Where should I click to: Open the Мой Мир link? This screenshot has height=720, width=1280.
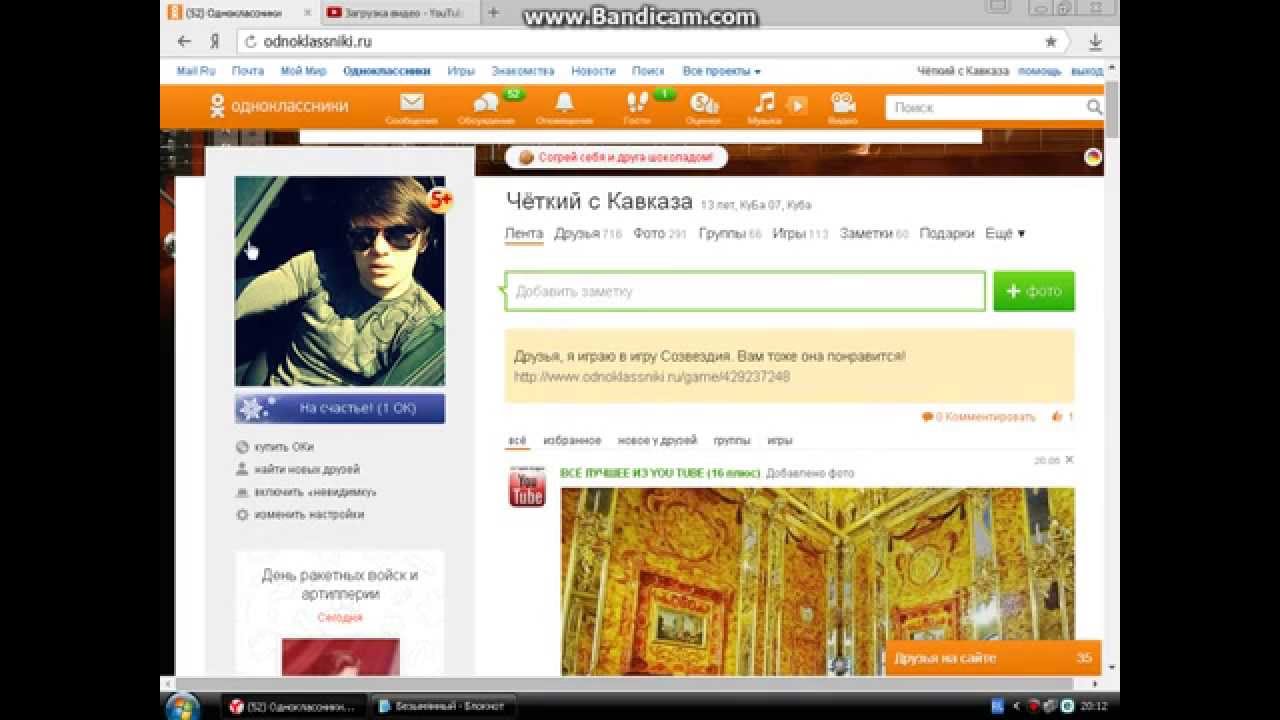point(303,71)
